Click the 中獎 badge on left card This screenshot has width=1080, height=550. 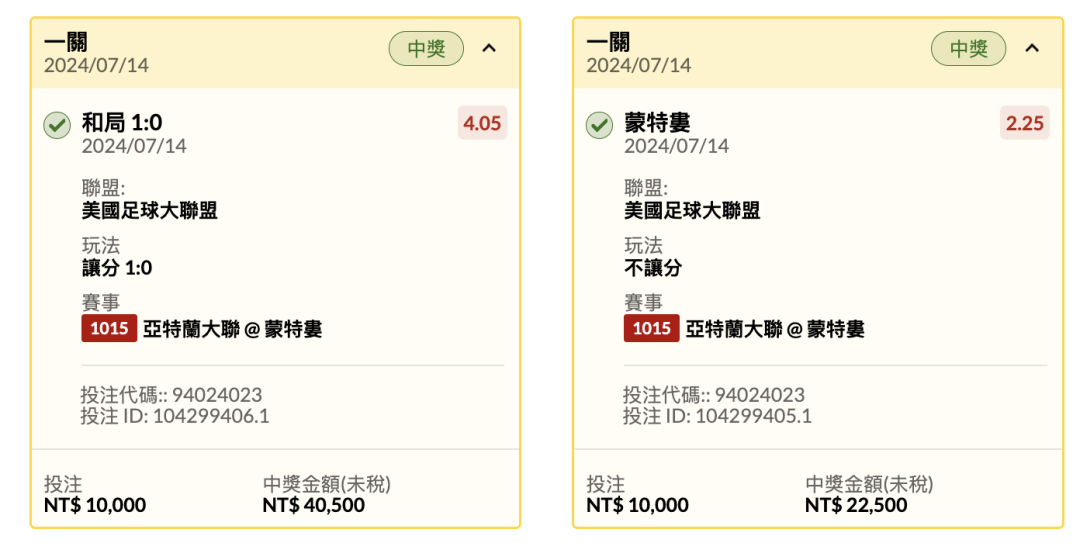426,49
